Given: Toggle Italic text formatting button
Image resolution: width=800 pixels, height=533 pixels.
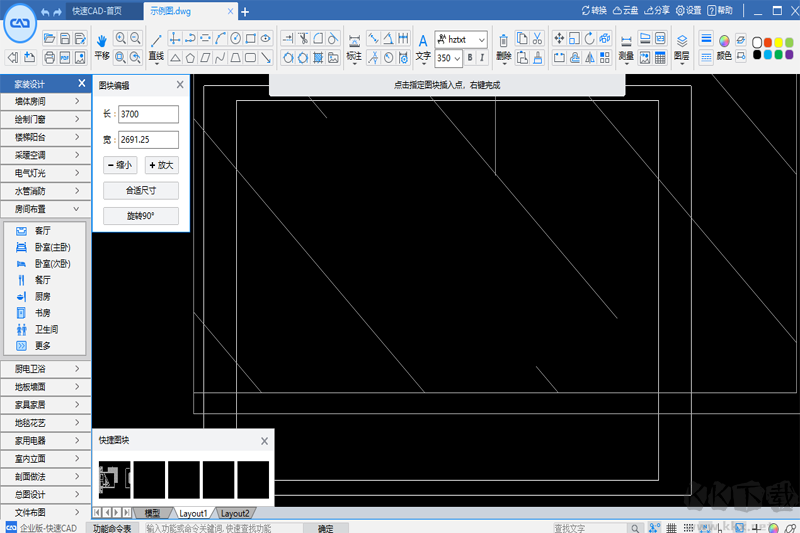Looking at the screenshot, I should click(482, 58).
